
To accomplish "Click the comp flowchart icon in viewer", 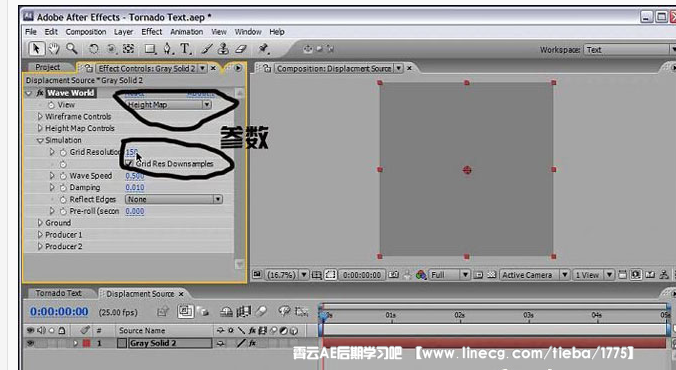I will (x=664, y=275).
